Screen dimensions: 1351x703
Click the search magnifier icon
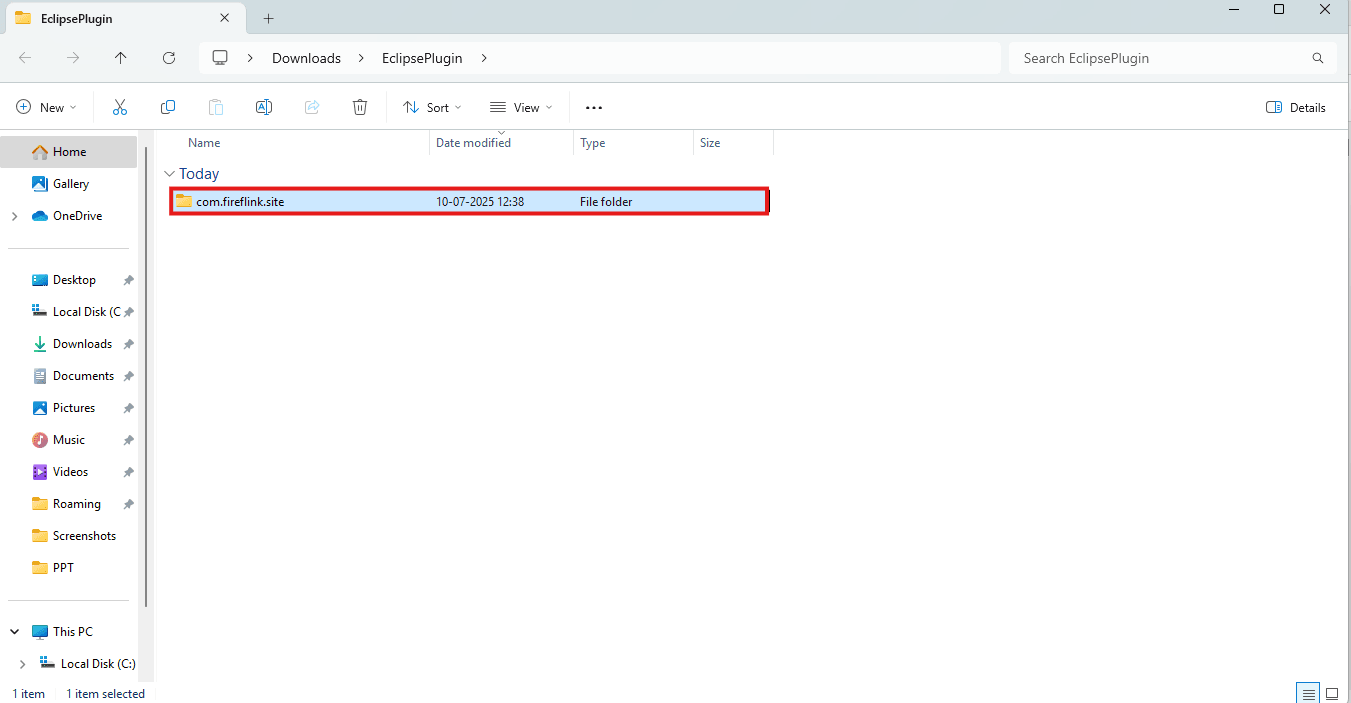[1318, 58]
